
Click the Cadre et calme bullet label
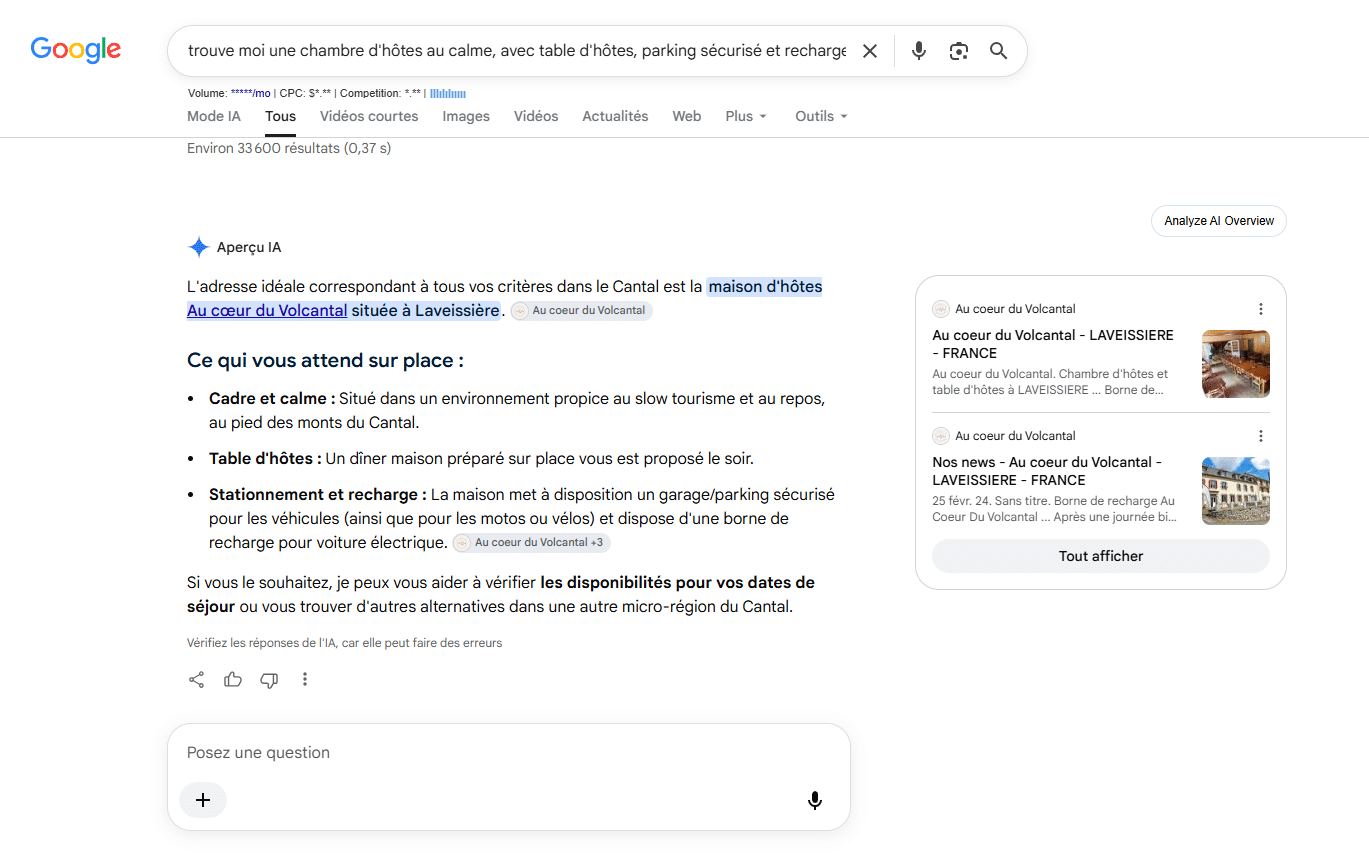tap(272, 399)
